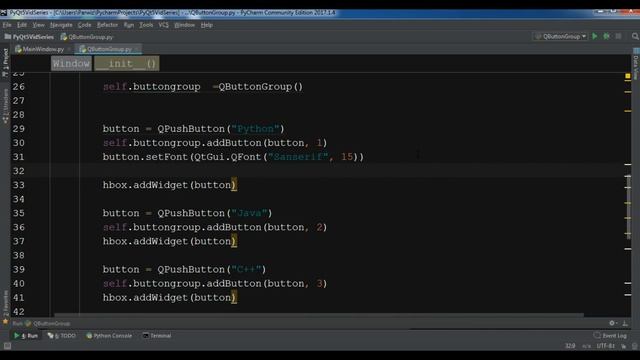Toggle the Terminal tool window
This screenshot has height=360, width=640.
tap(157, 336)
